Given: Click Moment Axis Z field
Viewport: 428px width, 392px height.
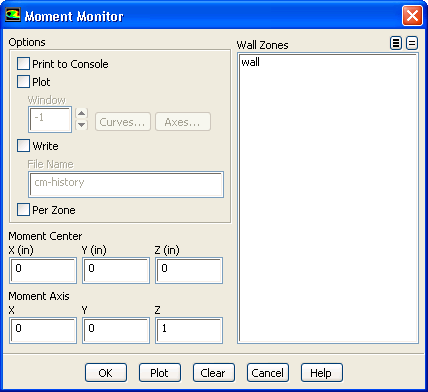Looking at the screenshot, I should [189, 330].
